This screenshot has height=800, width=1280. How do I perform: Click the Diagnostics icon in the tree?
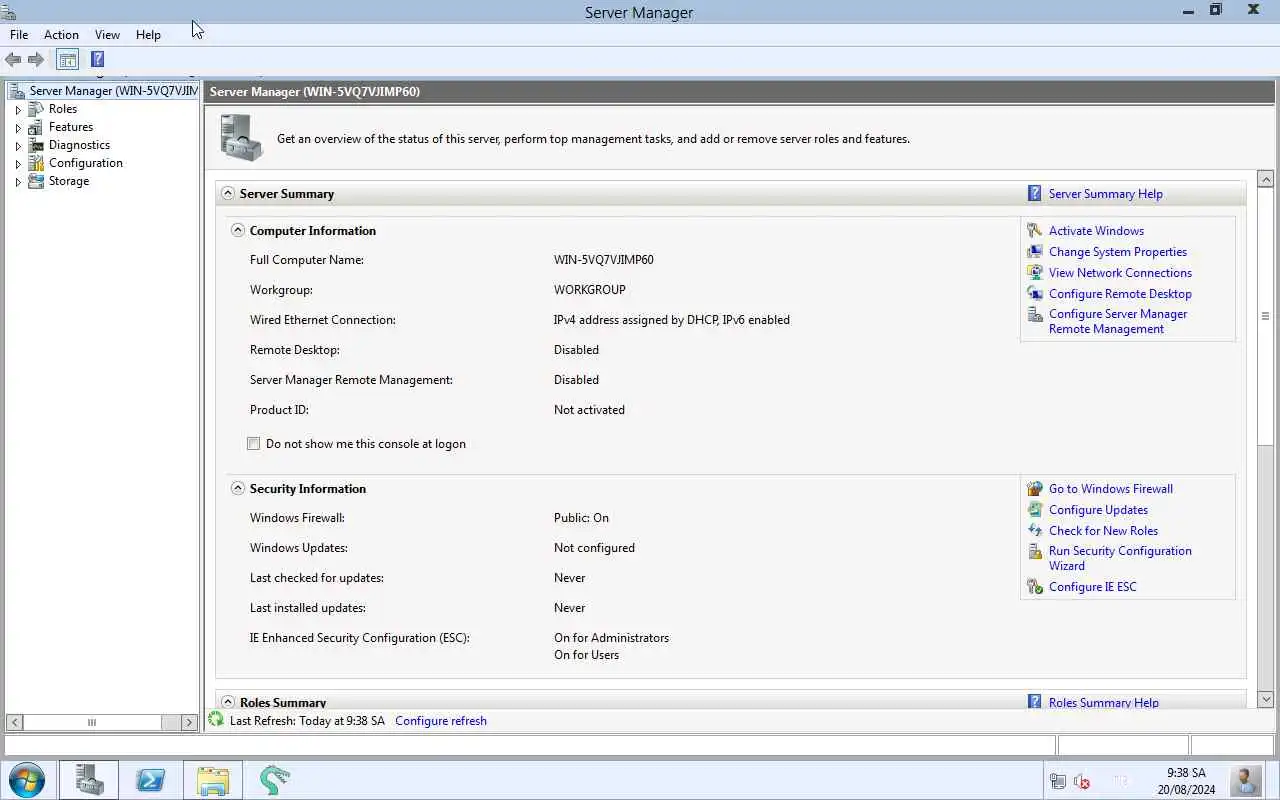(36, 145)
